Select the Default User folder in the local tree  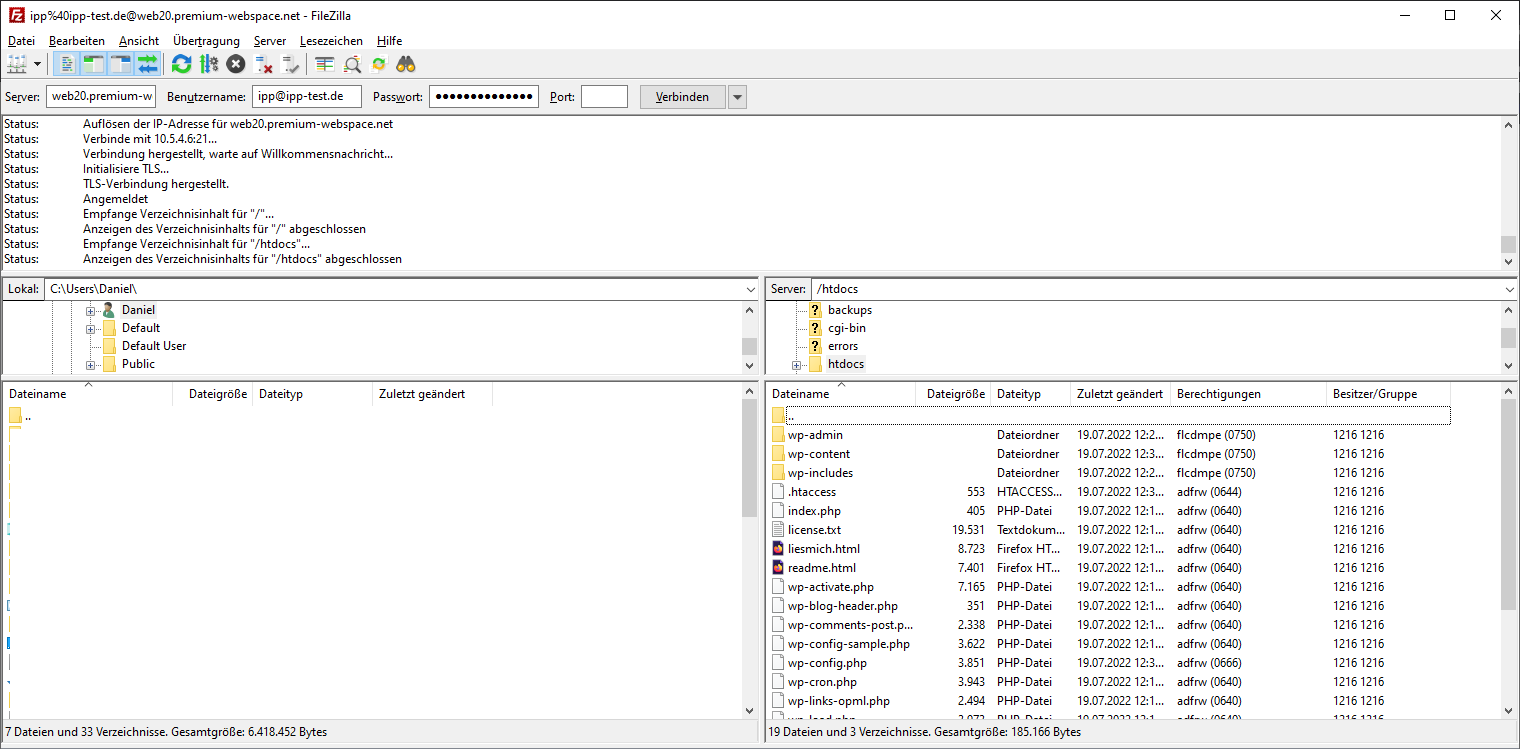pos(154,346)
